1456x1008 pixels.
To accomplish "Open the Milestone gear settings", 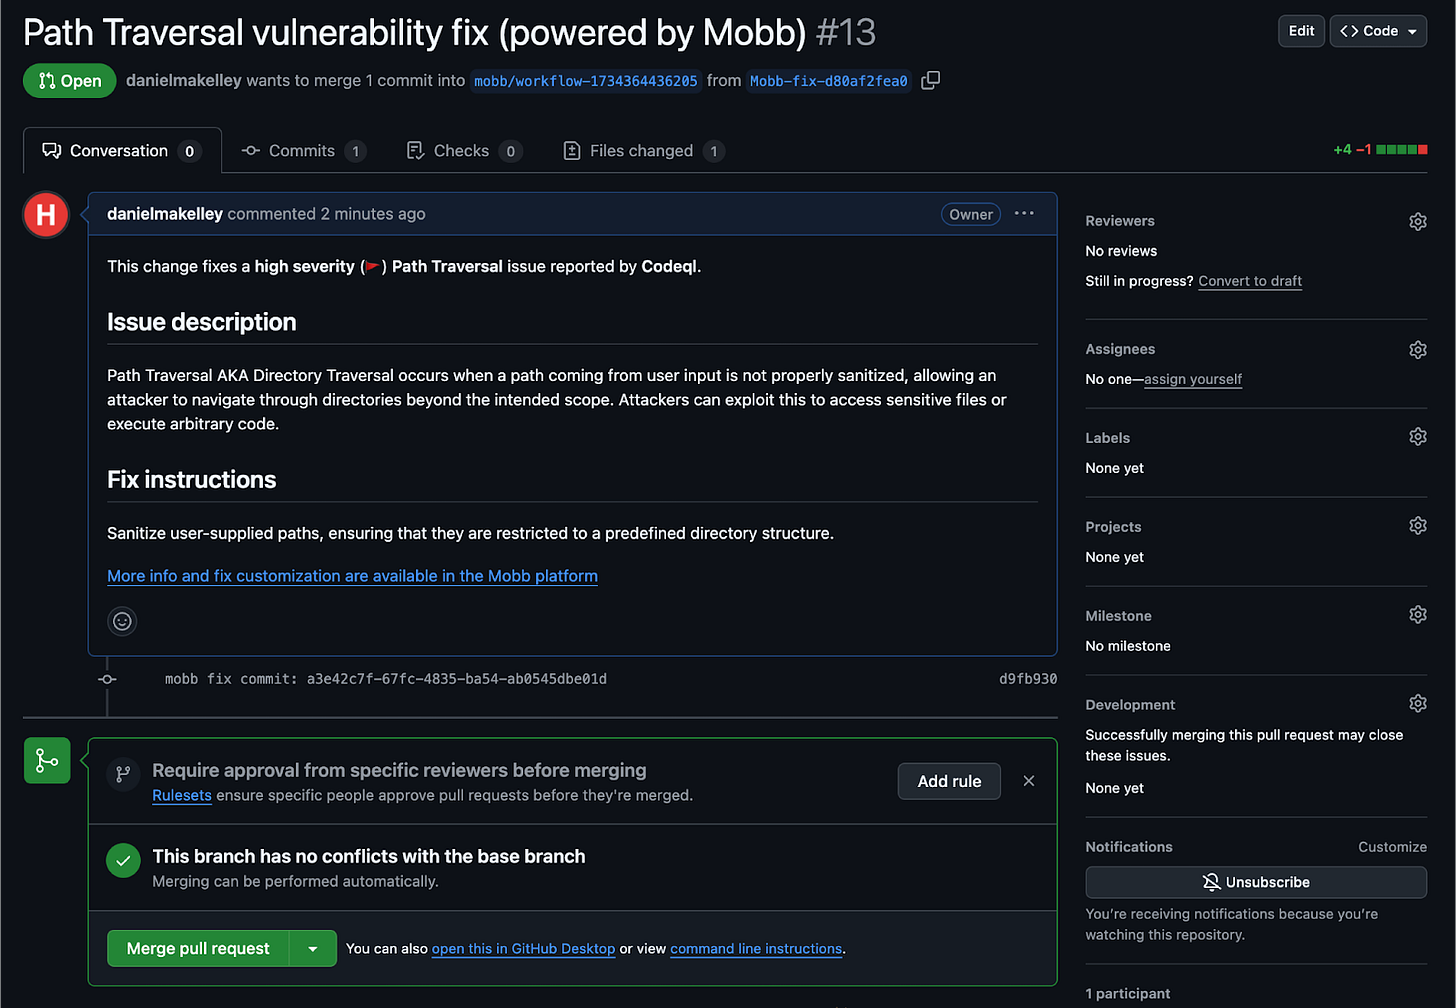I will pyautogui.click(x=1417, y=615).
